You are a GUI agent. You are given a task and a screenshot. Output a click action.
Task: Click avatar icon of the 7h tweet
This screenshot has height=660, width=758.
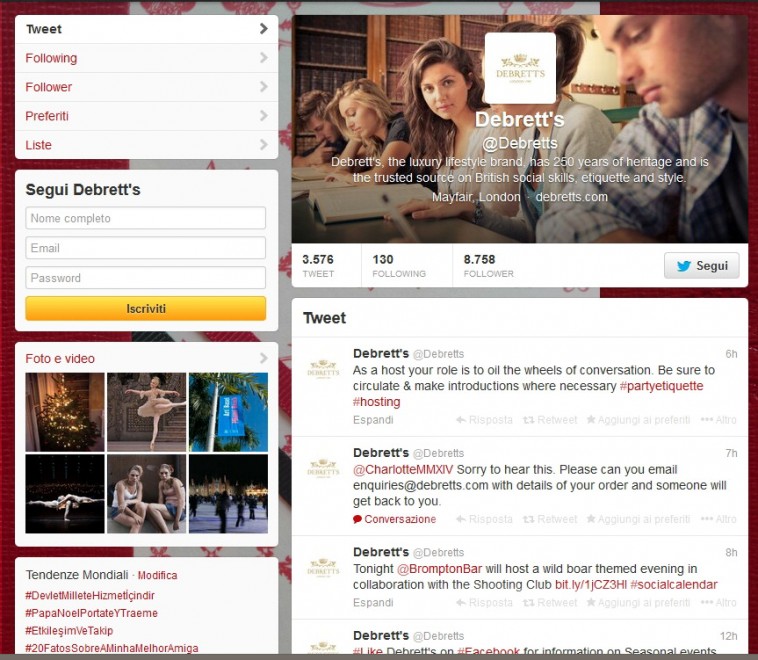tap(323, 469)
